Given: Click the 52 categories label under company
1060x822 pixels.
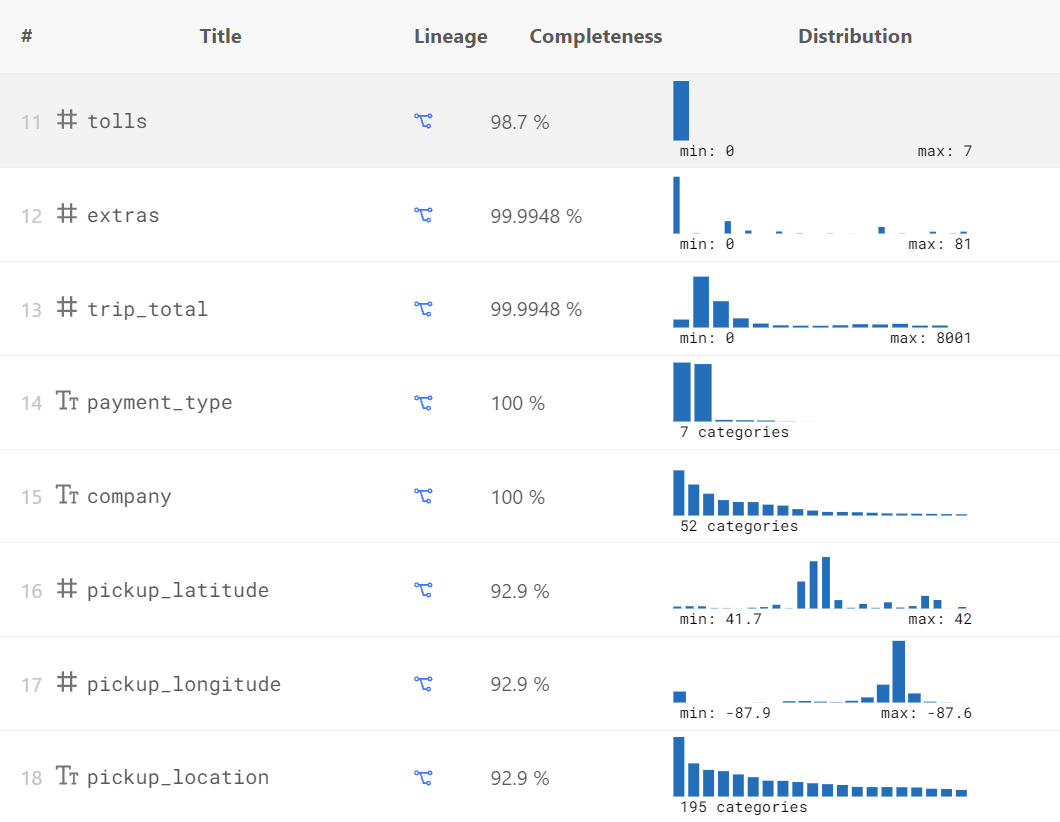Looking at the screenshot, I should [x=737, y=525].
